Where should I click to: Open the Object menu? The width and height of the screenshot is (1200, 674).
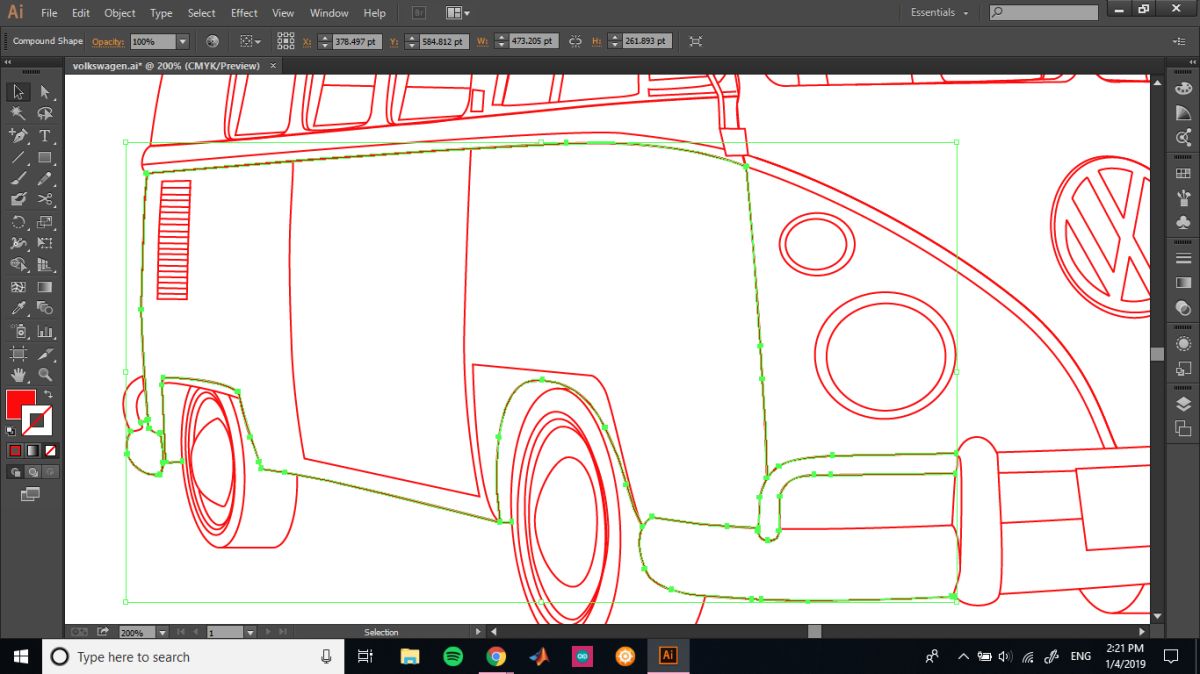pos(120,13)
